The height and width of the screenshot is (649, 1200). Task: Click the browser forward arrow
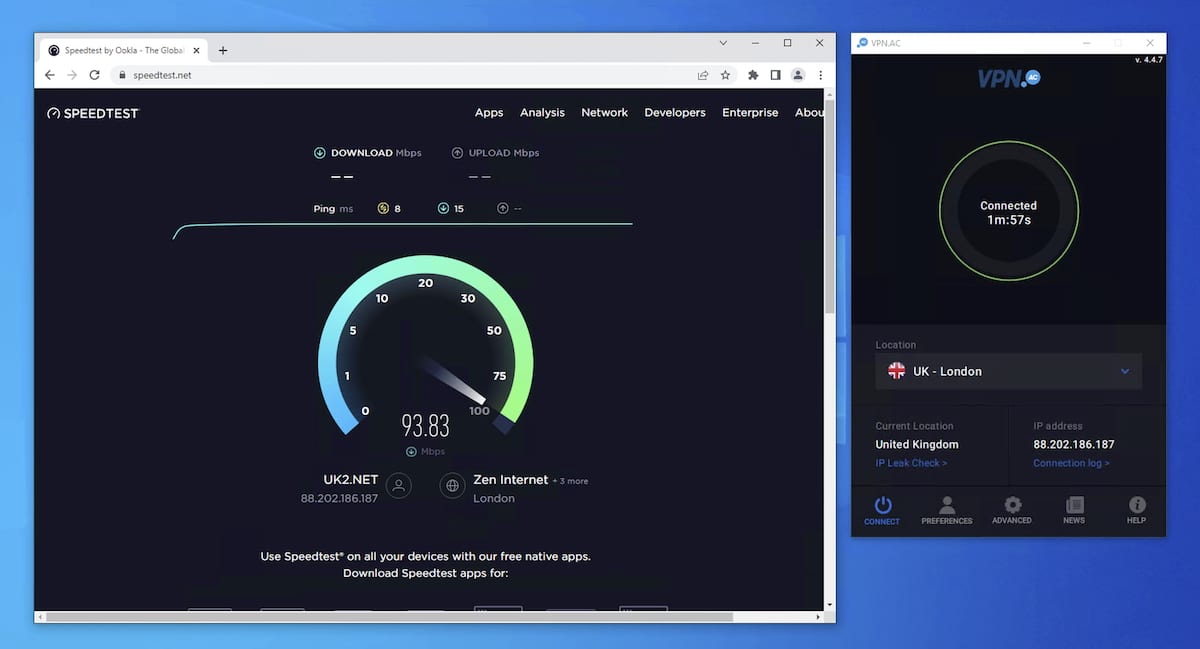(72, 75)
